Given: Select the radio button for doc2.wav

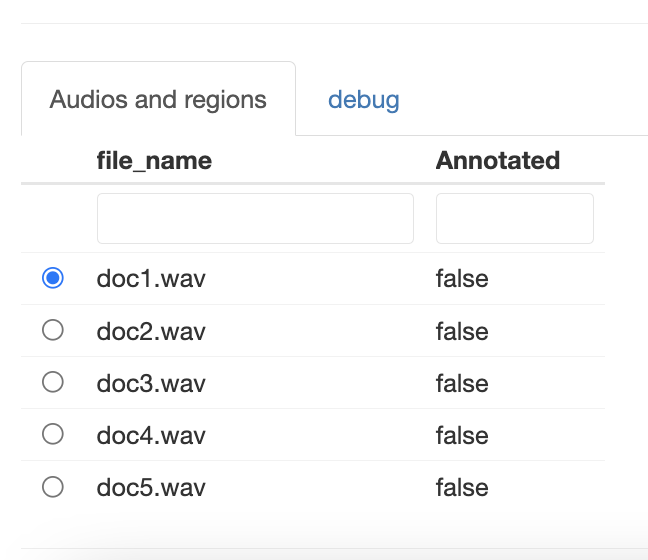Looking at the screenshot, I should [53, 330].
